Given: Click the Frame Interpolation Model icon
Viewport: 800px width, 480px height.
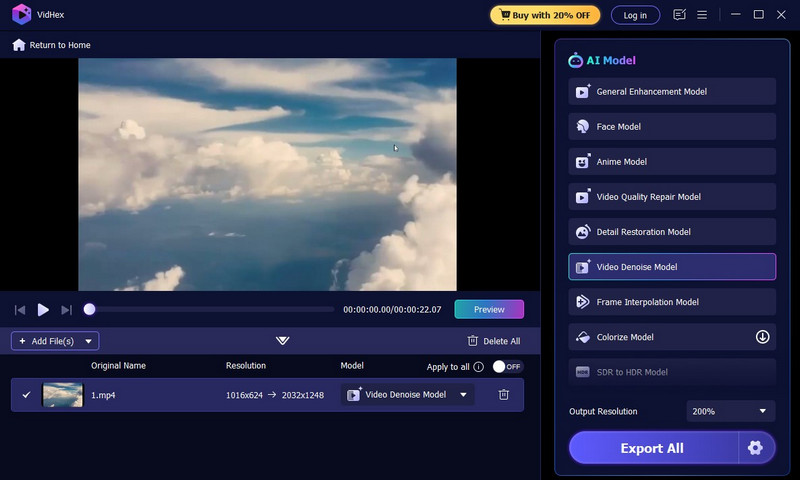Looking at the screenshot, I should 582,302.
